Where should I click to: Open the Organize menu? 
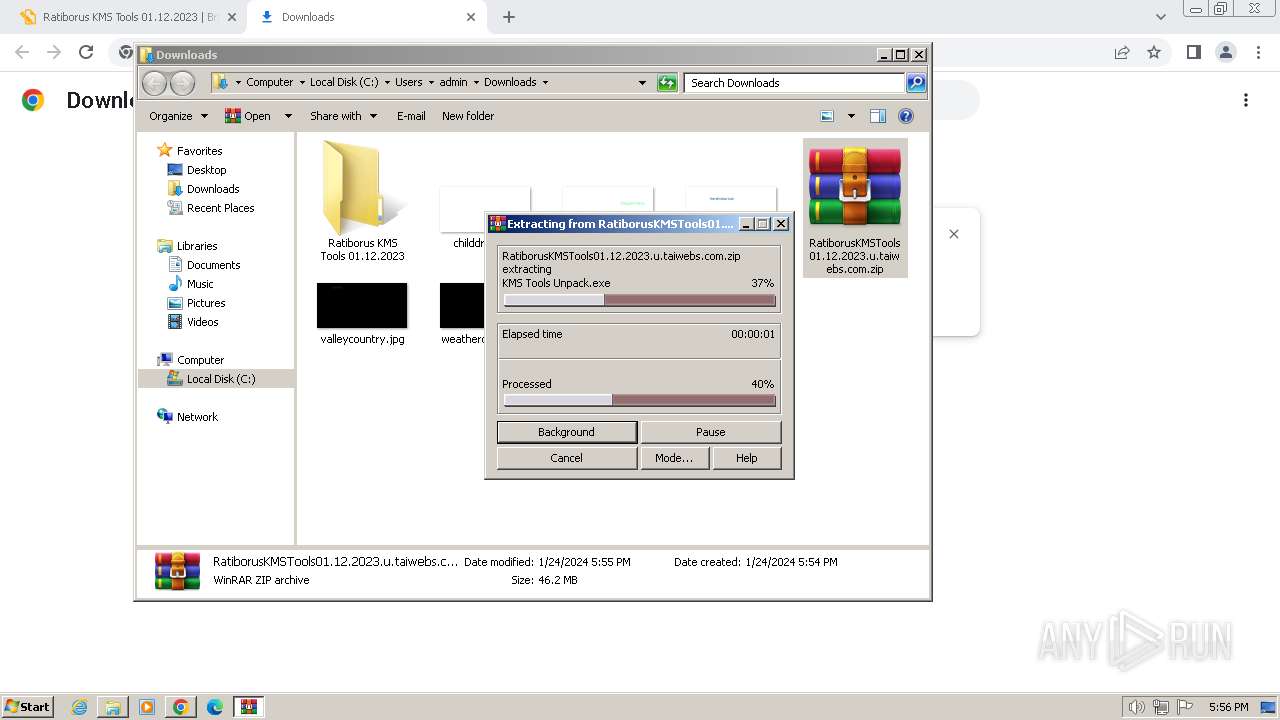(178, 116)
